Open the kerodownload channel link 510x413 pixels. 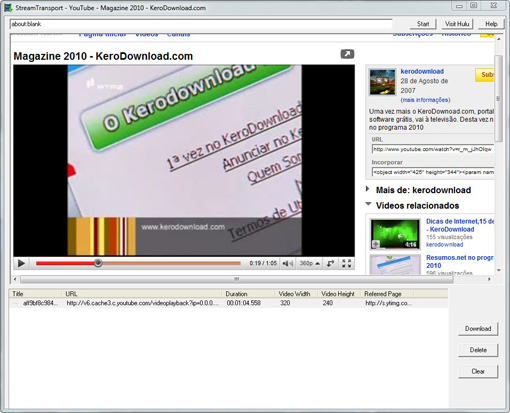(422, 71)
